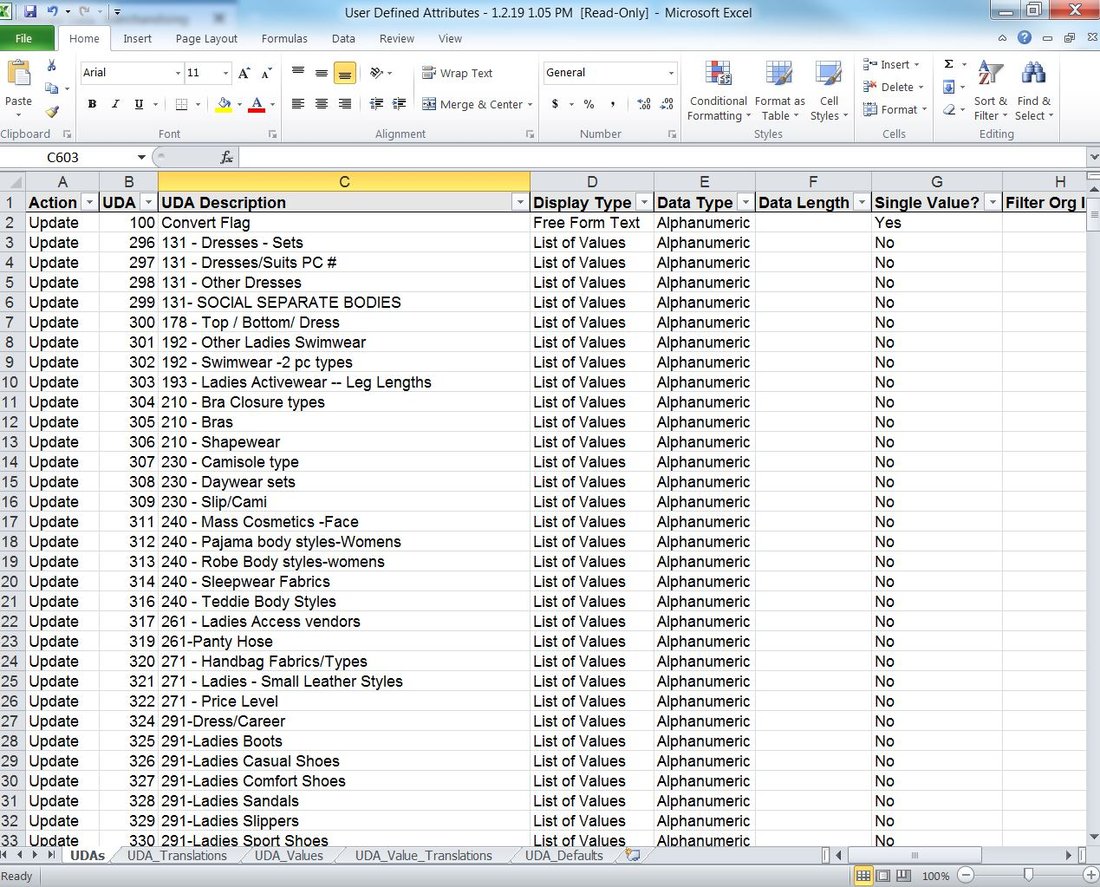Click the Copy icon in Clipboard group

pos(51,88)
